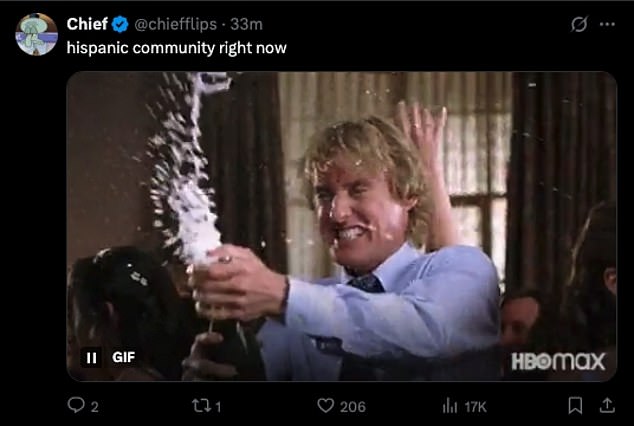This screenshot has height=426, width=634.
Task: Open the @chiefflips handle link
Action: [175, 24]
